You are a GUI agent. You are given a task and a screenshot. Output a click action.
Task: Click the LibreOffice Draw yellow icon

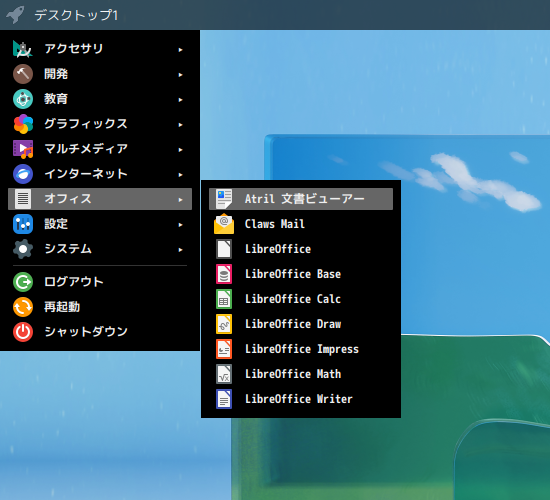[x=224, y=324]
